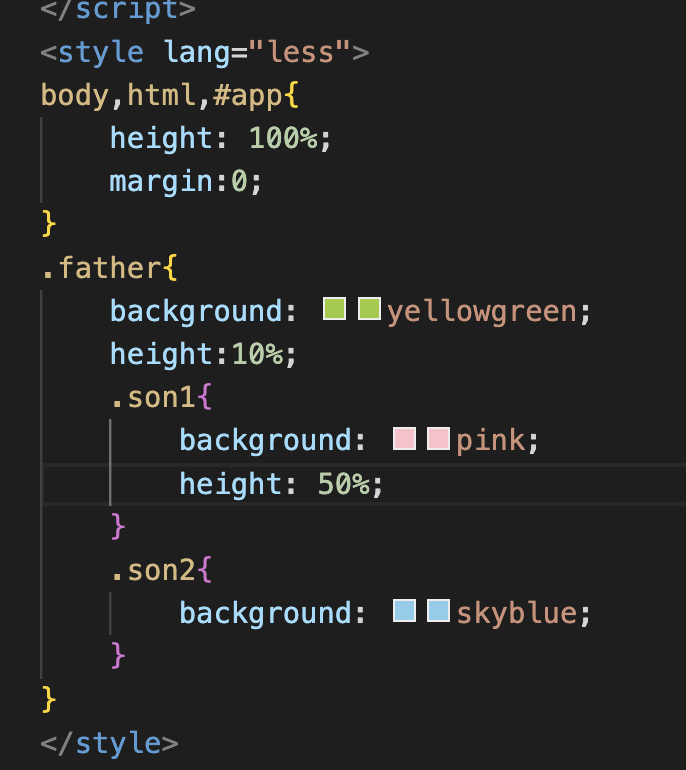Open the swatch directly touching the word pink

tap(439, 439)
